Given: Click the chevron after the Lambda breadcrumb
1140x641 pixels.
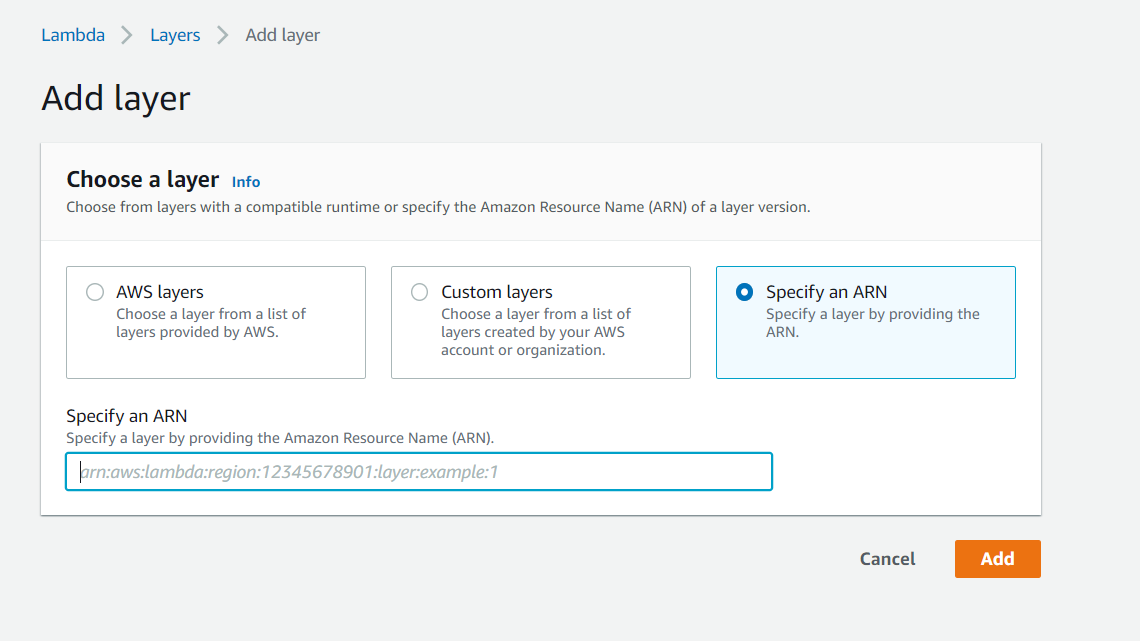Looking at the screenshot, I should [127, 35].
